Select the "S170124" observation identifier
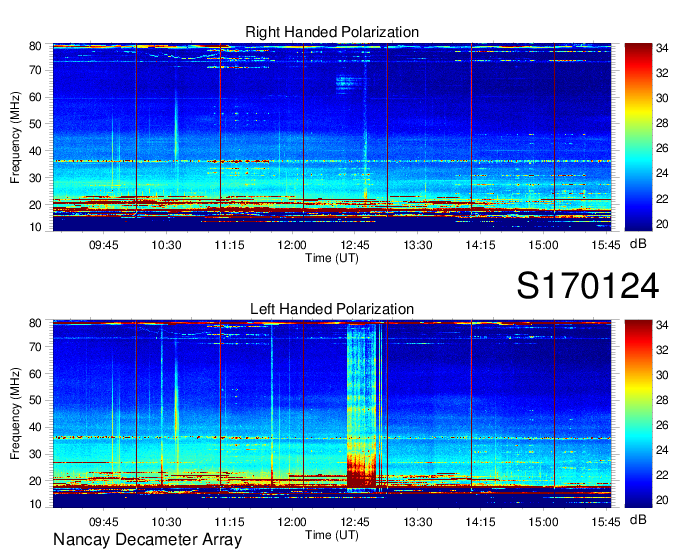 point(588,286)
